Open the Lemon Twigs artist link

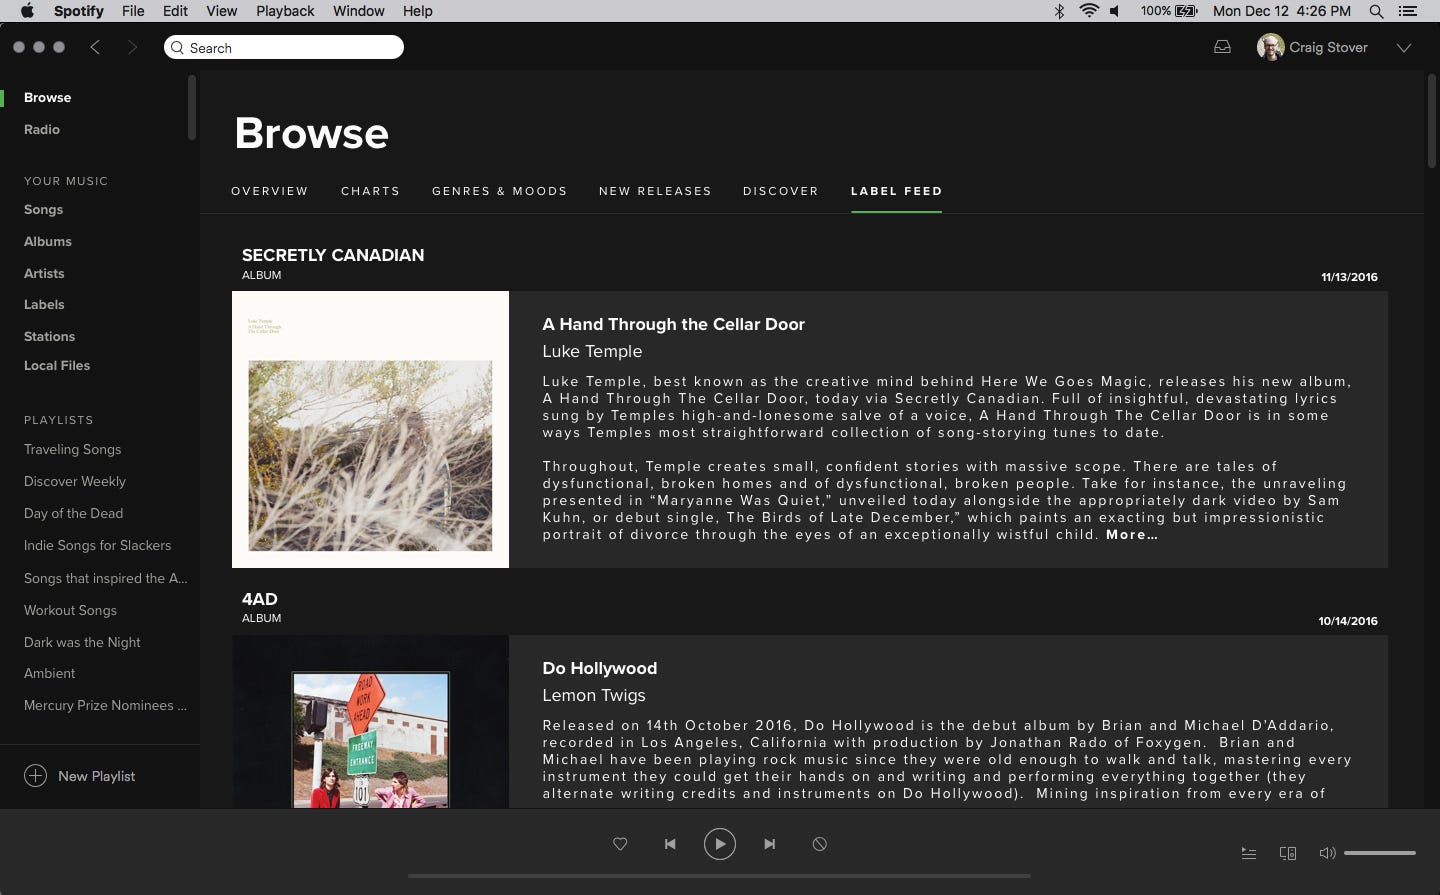[594, 695]
